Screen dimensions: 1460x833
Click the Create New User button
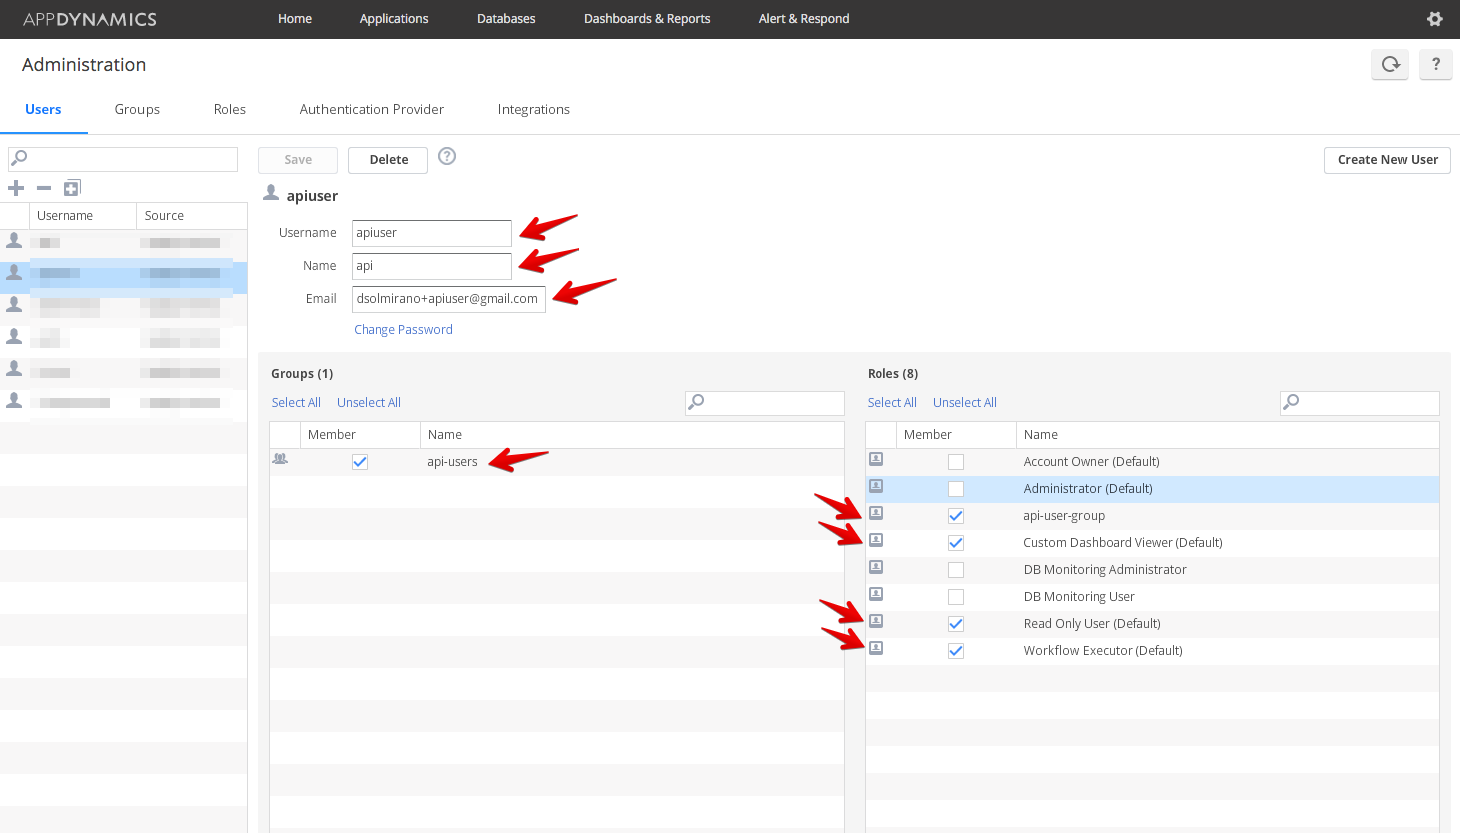pyautogui.click(x=1387, y=160)
